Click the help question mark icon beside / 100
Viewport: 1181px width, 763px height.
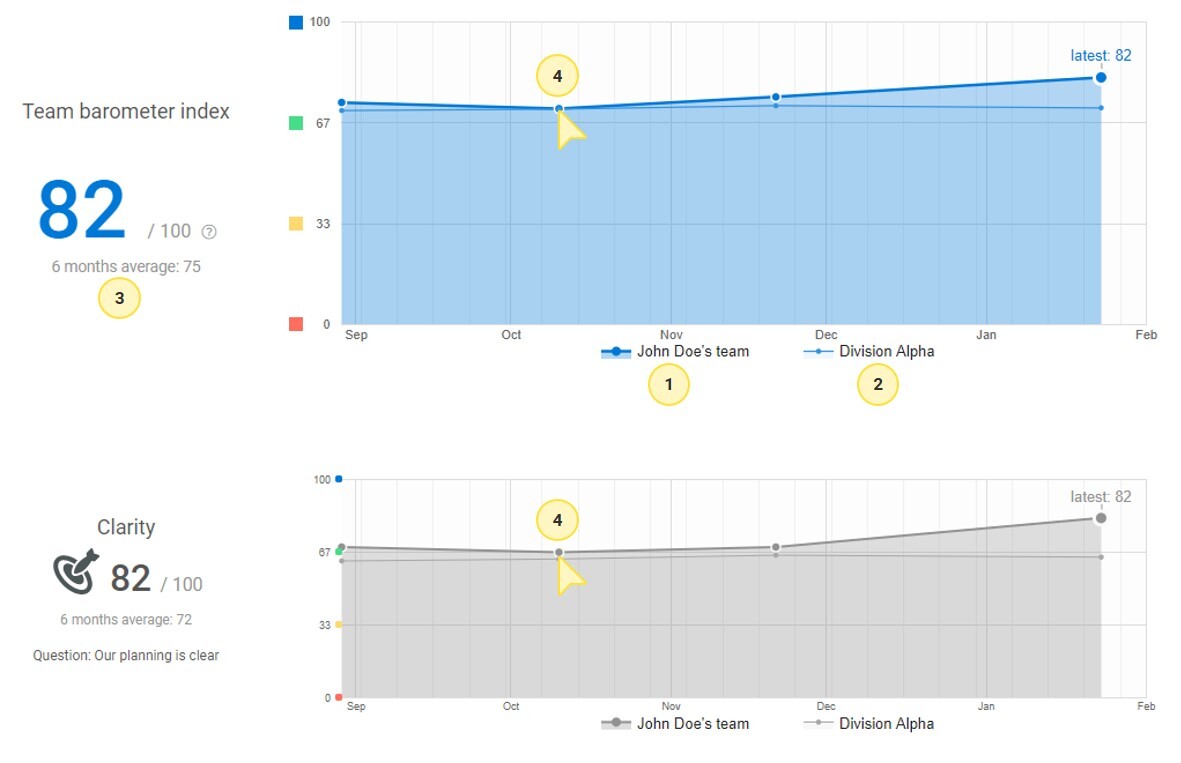pyautogui.click(x=209, y=232)
